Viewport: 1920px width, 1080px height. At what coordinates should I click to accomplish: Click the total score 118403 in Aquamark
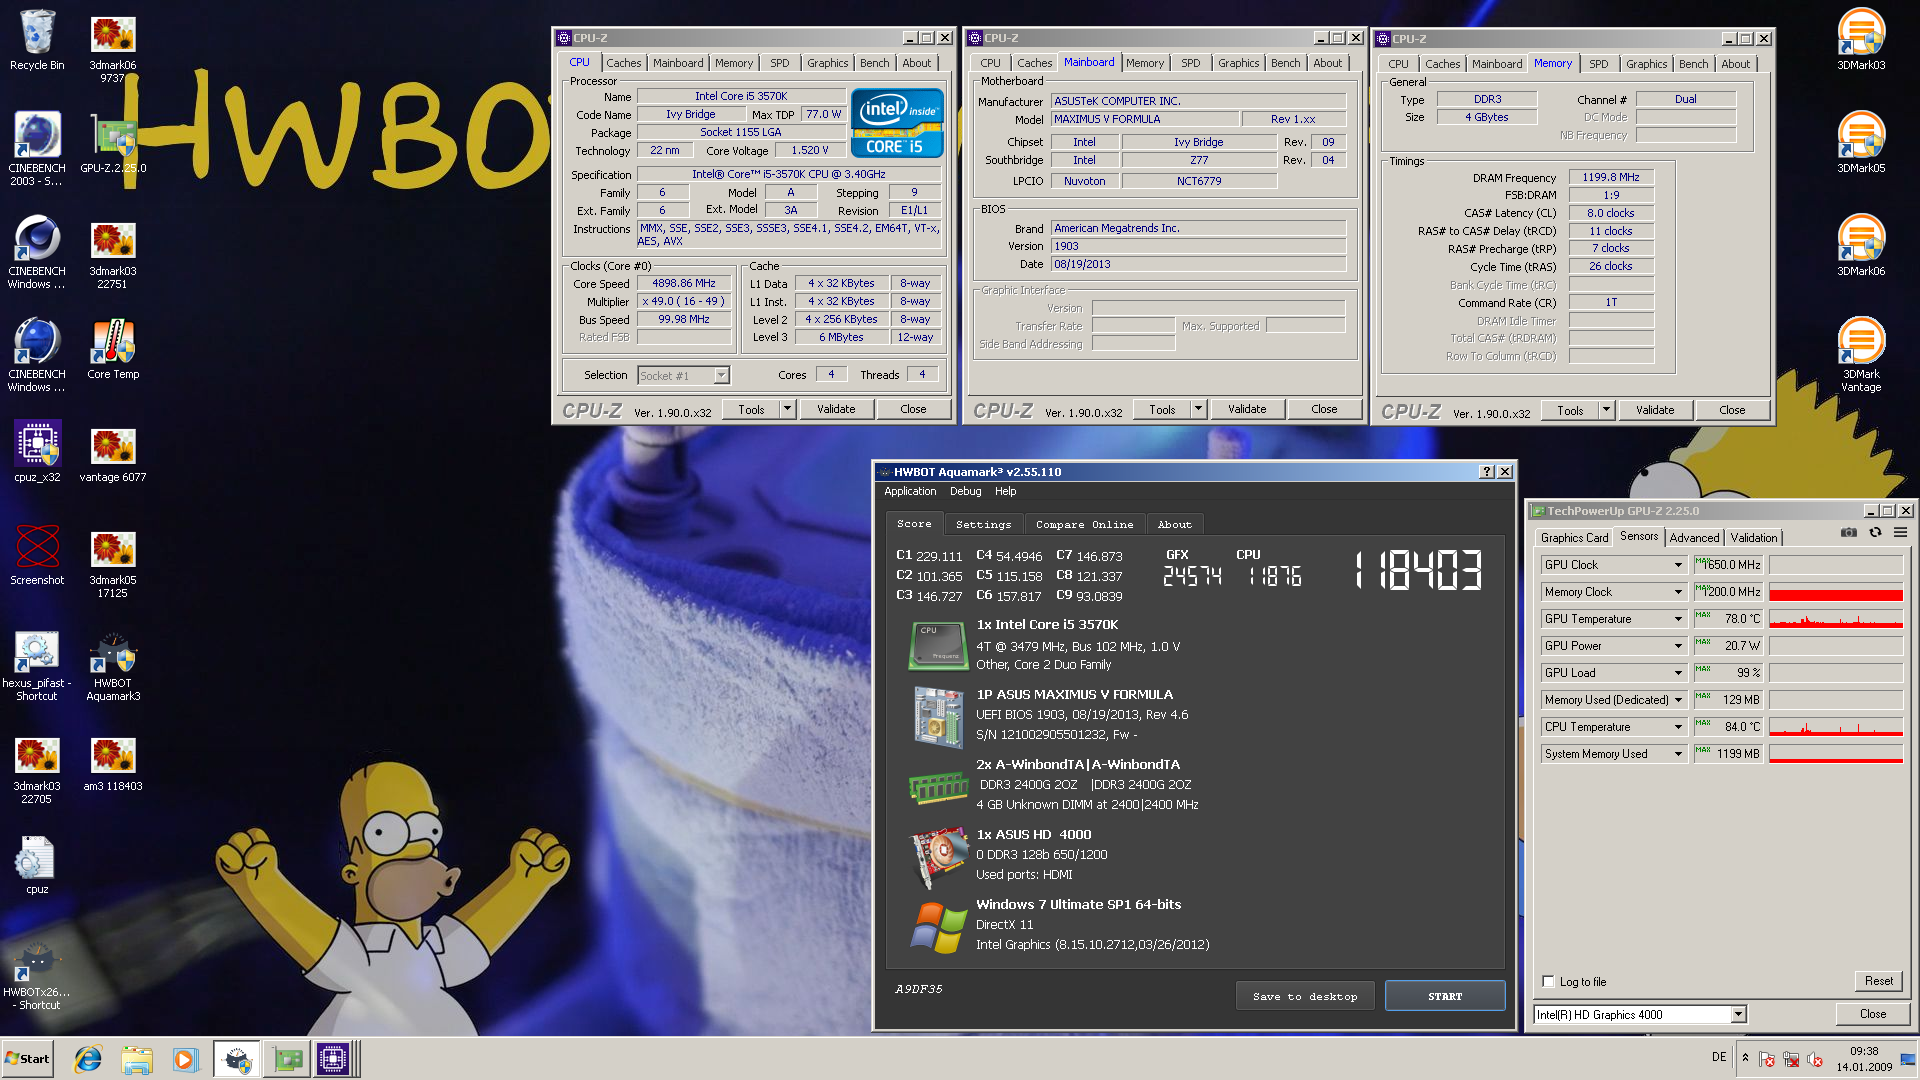coord(1418,571)
